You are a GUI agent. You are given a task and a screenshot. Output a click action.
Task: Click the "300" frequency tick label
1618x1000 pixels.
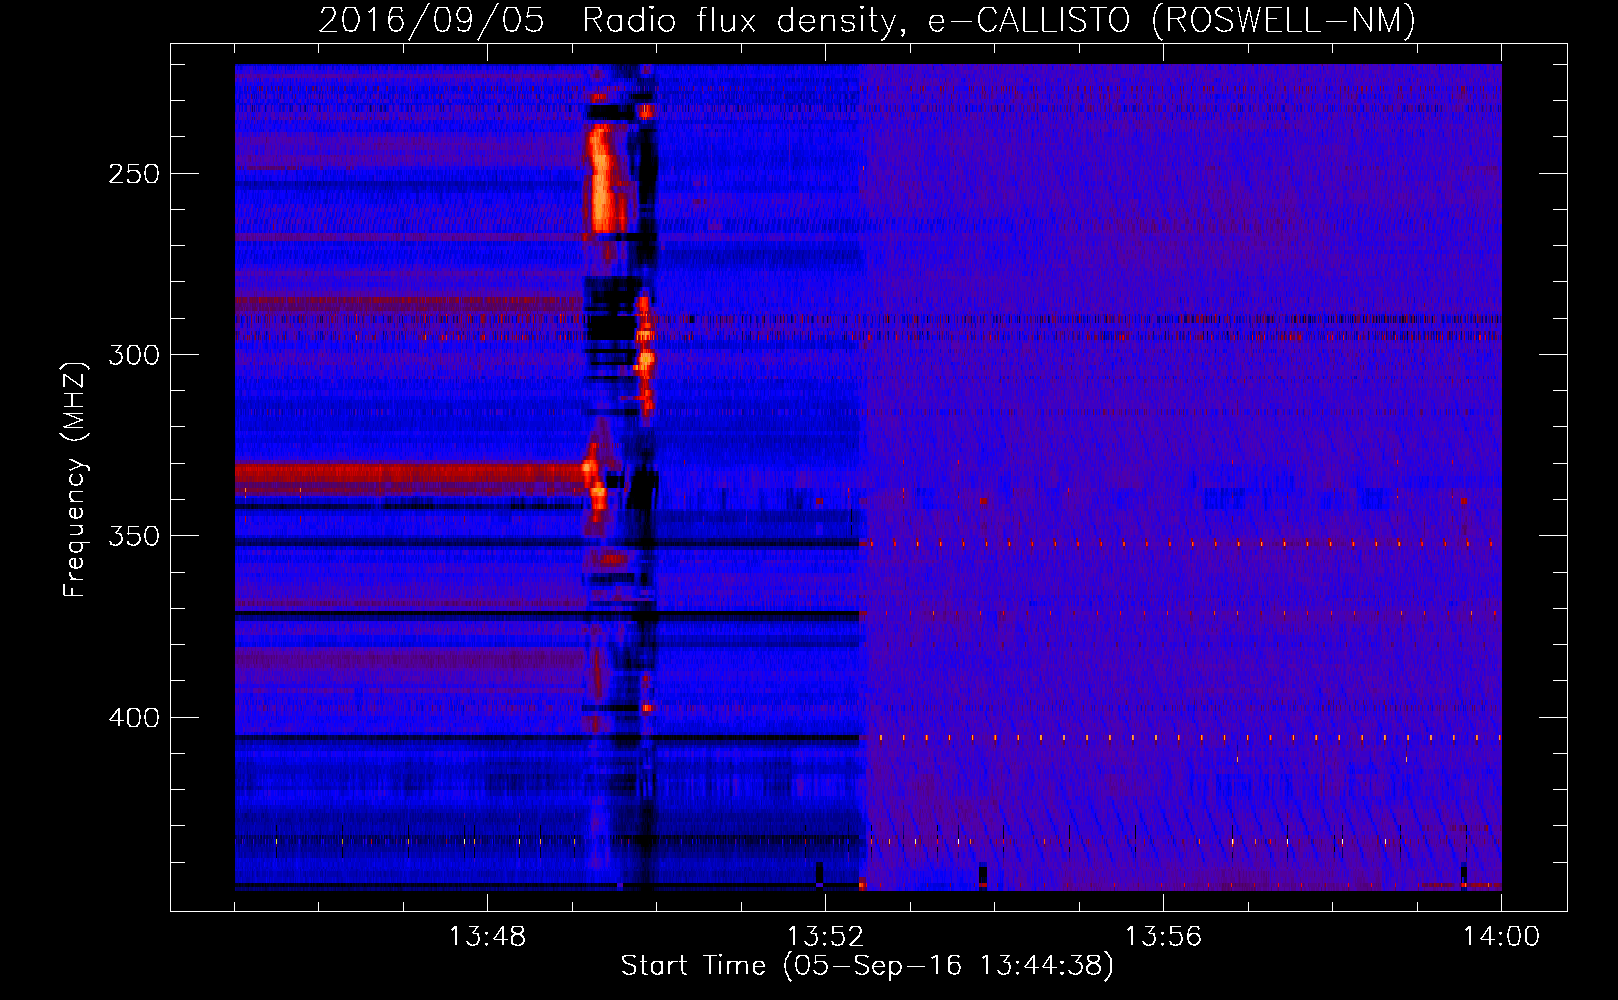134,355
